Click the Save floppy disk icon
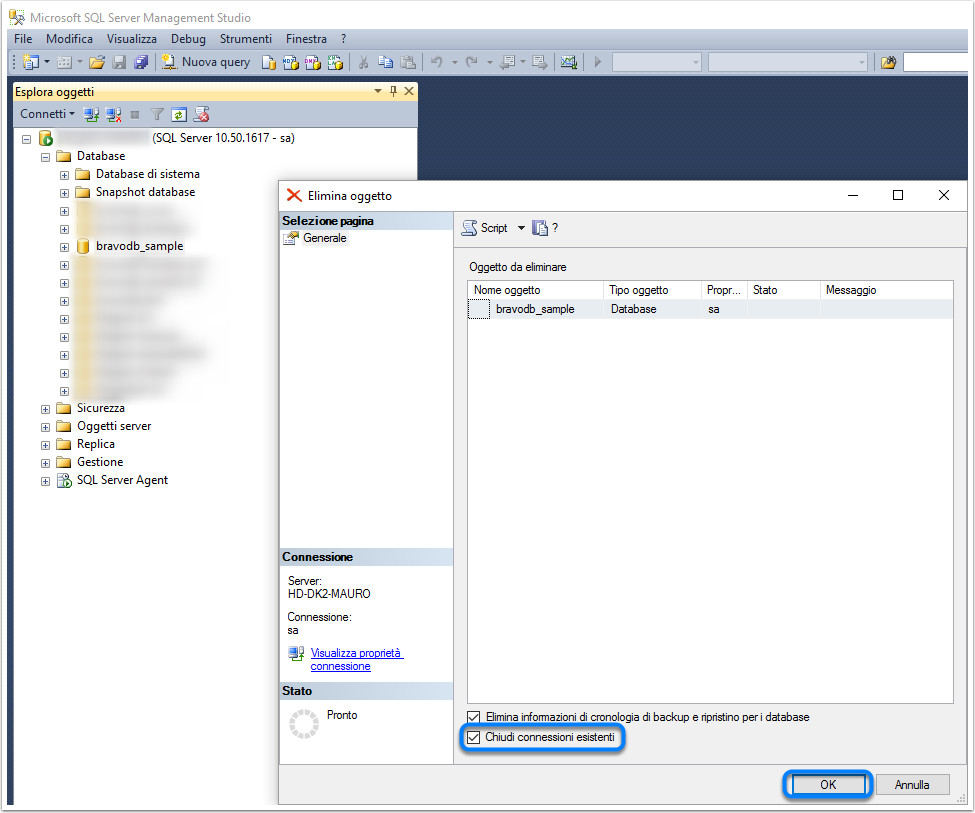The width and height of the screenshot is (975, 813). 119,62
